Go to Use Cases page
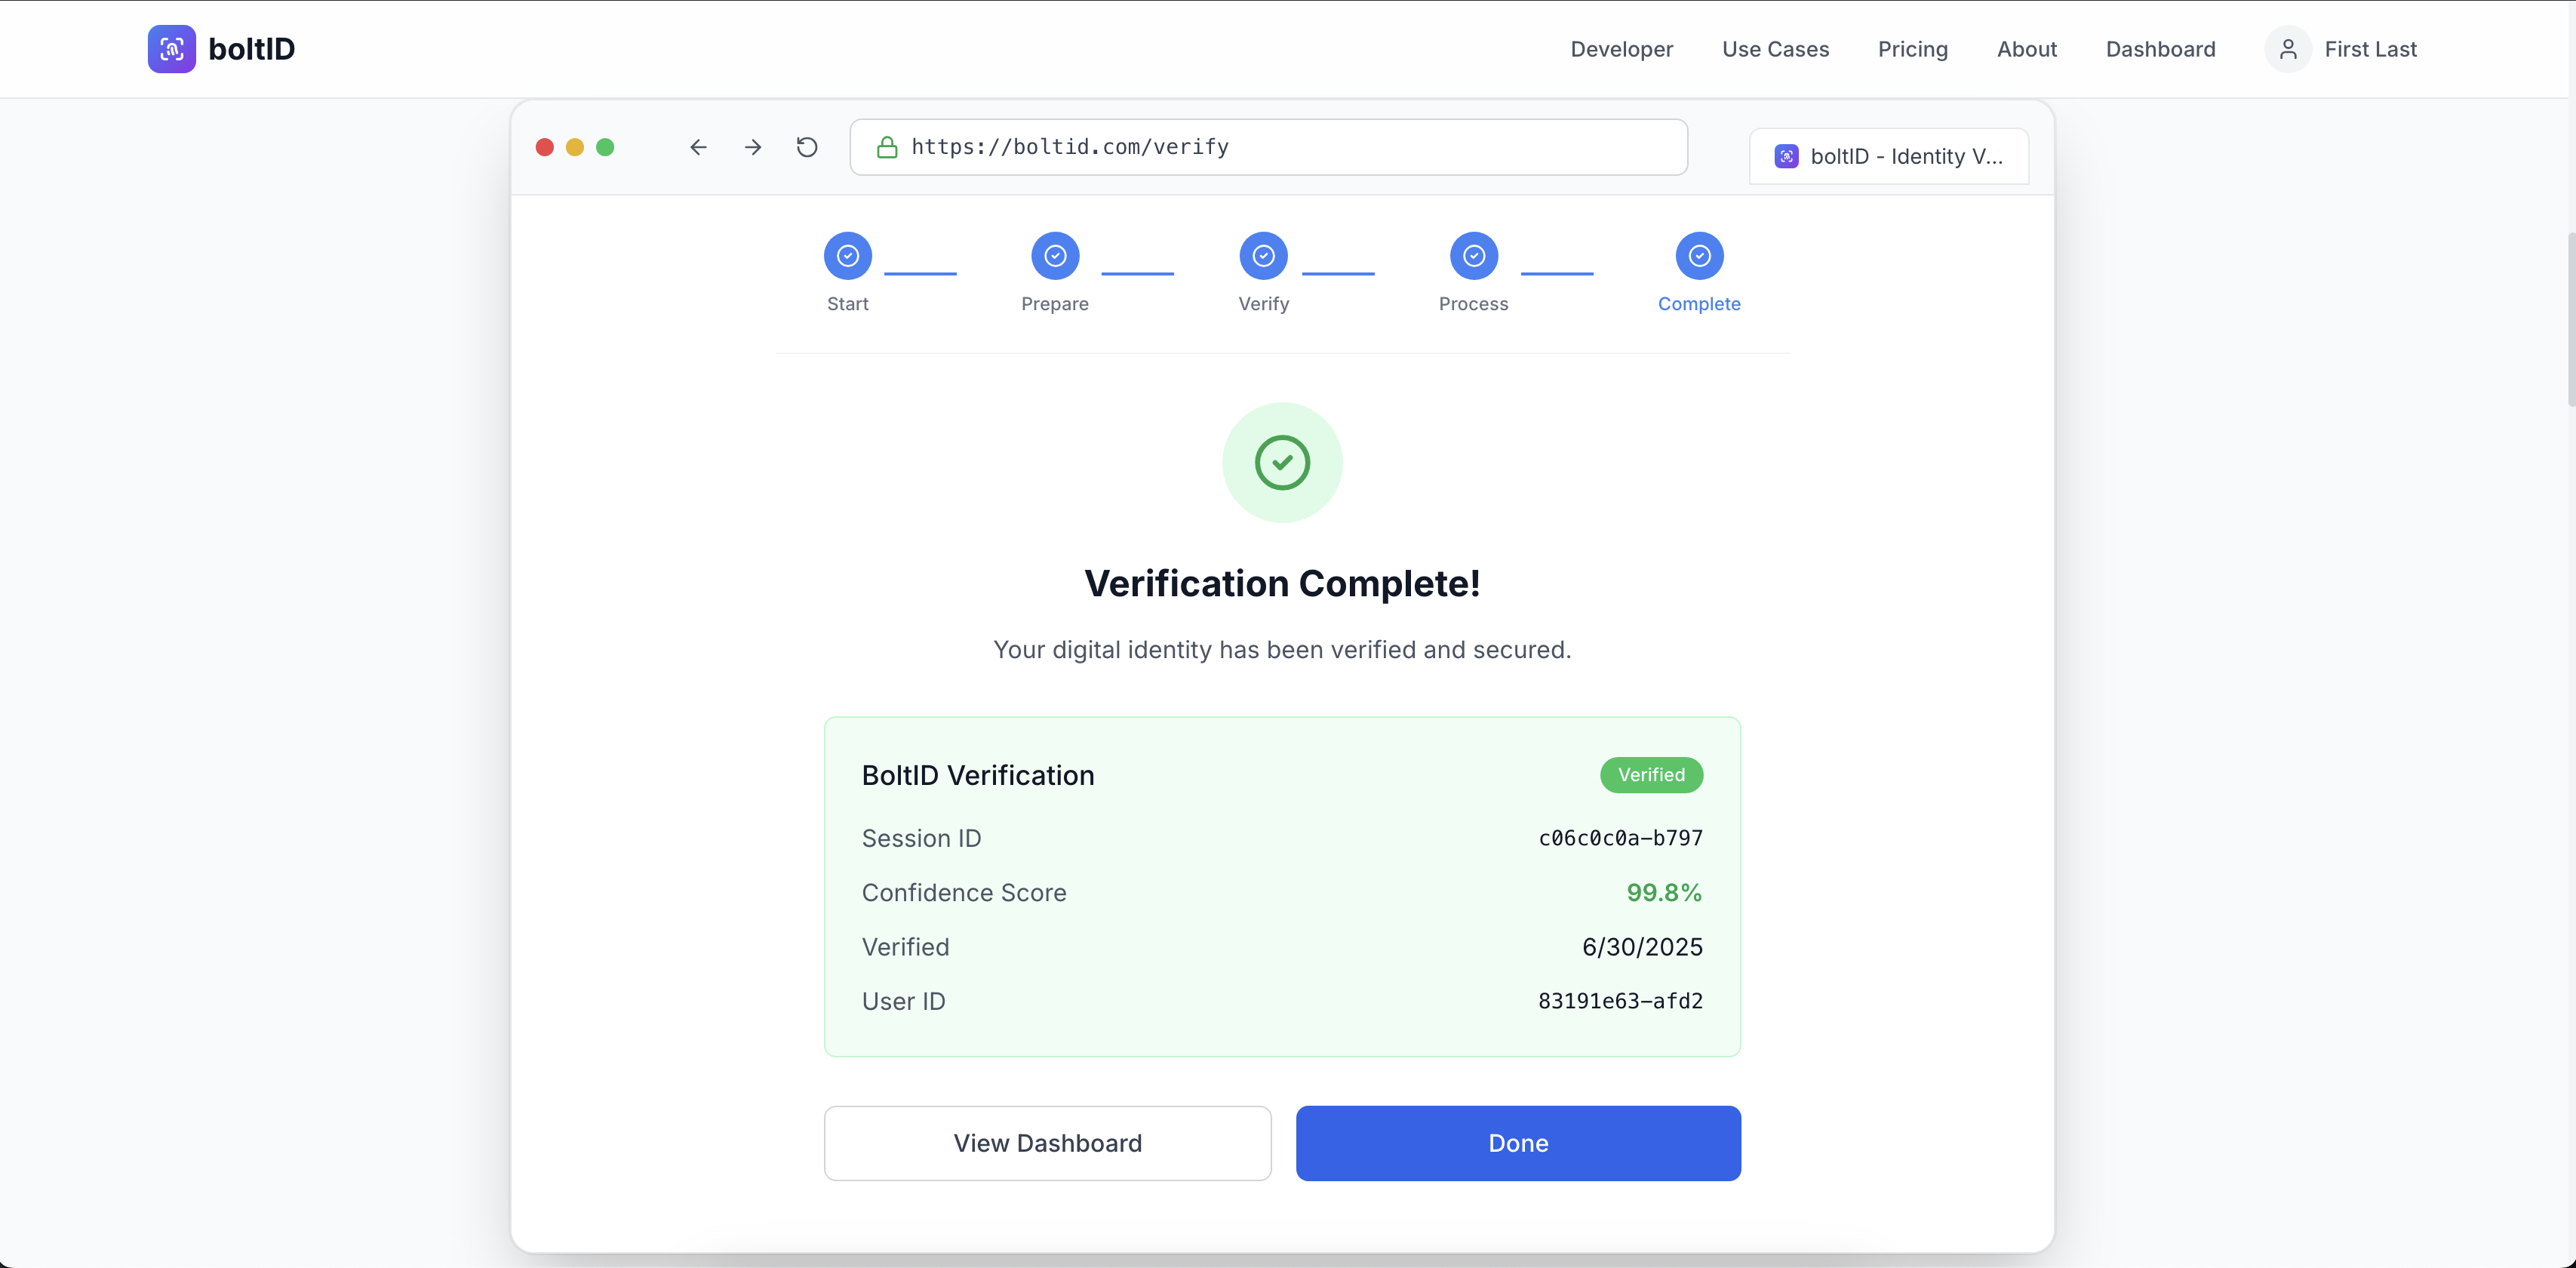The width and height of the screenshot is (2576, 1268). [1775, 49]
